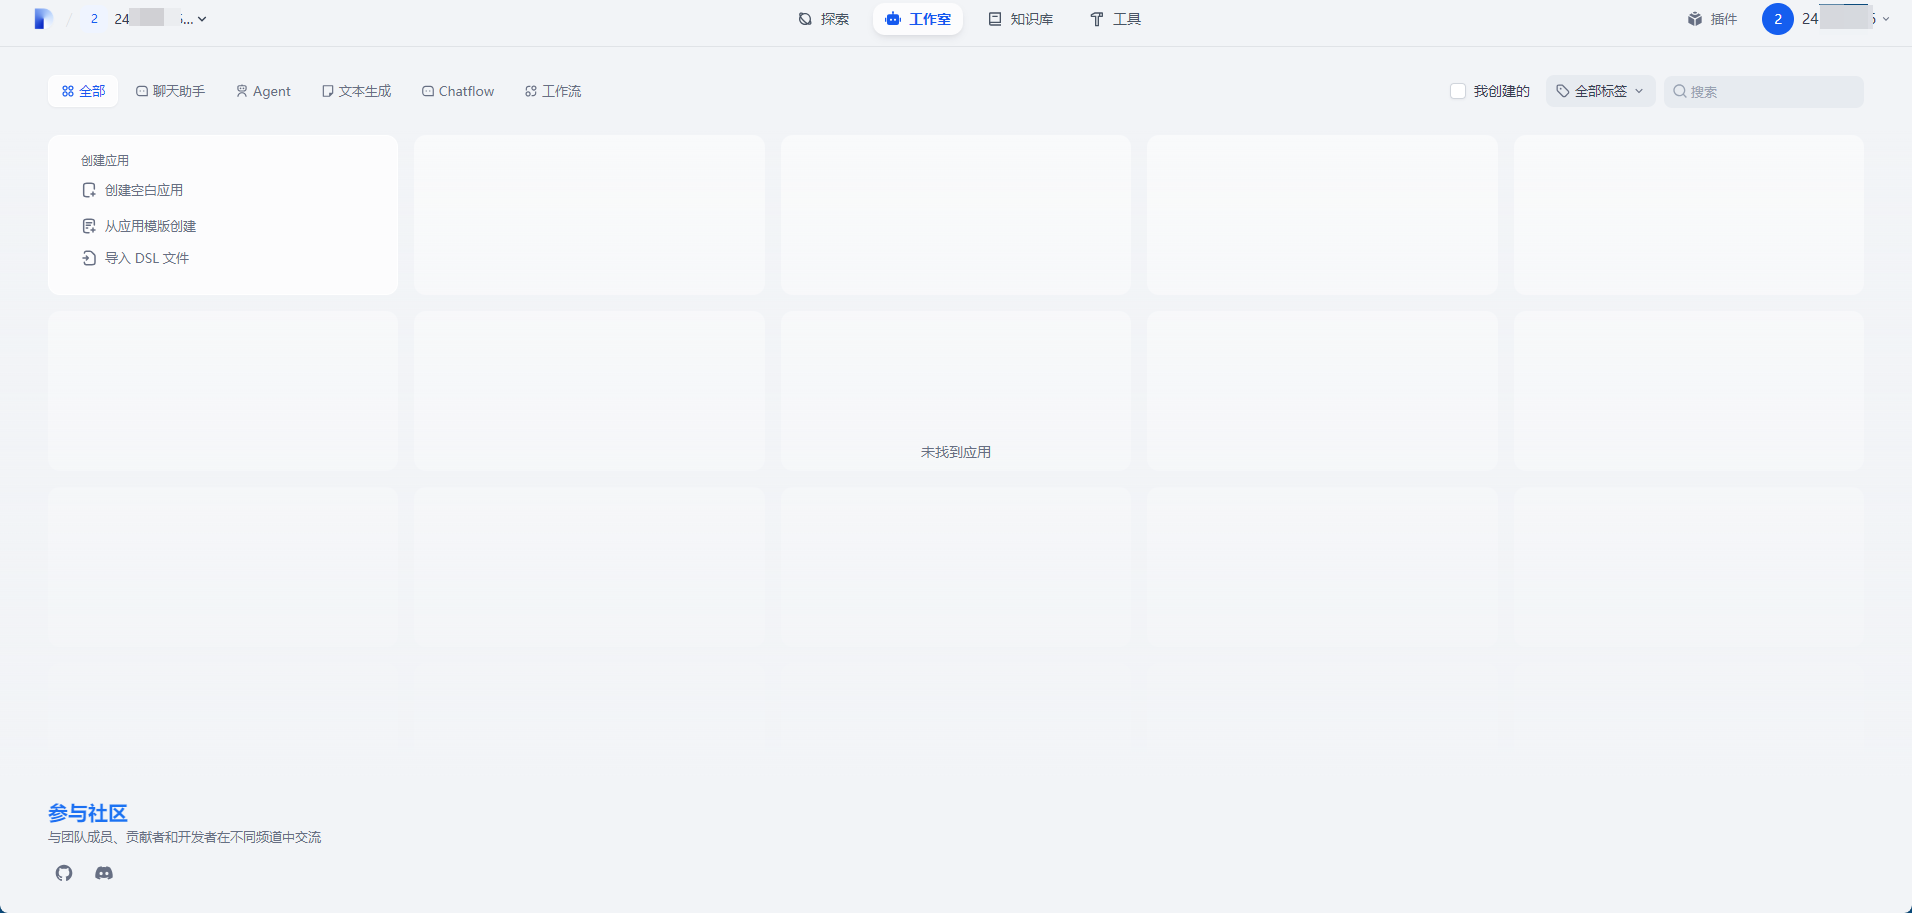
Task: Open the 全部标签 tag filter dropdown
Action: coord(1600,91)
